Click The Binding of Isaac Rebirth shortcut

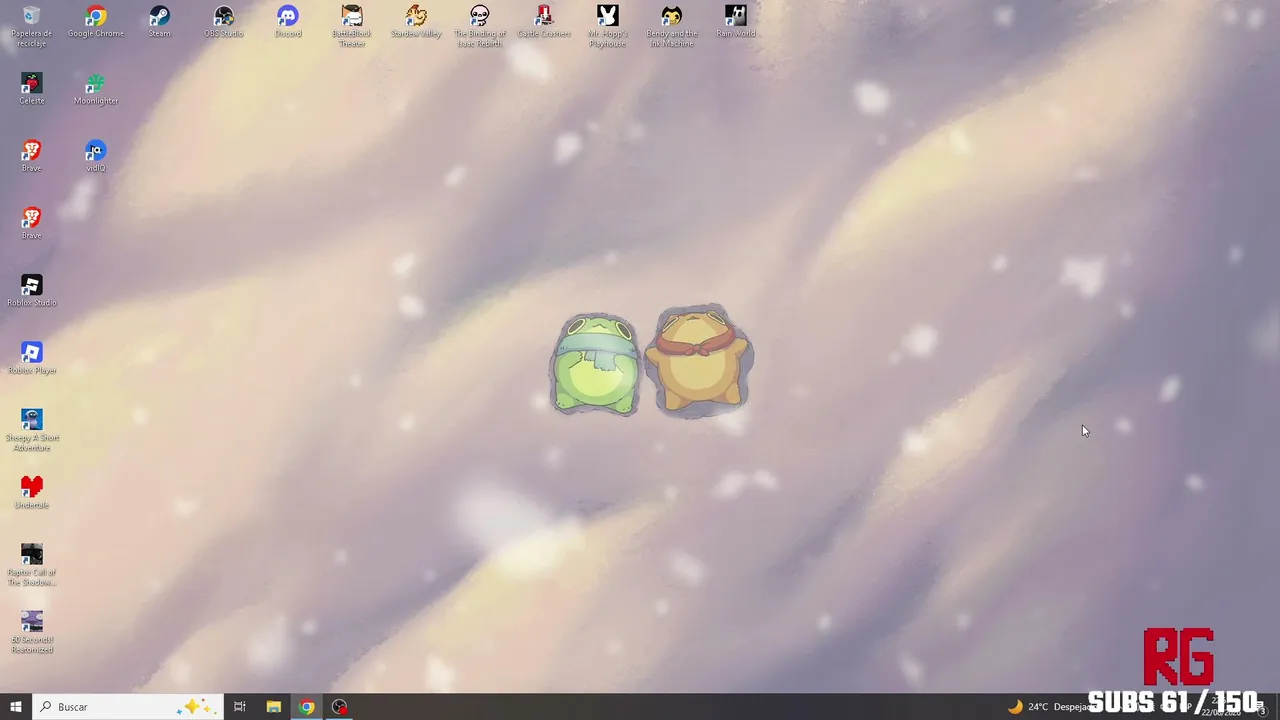click(480, 26)
